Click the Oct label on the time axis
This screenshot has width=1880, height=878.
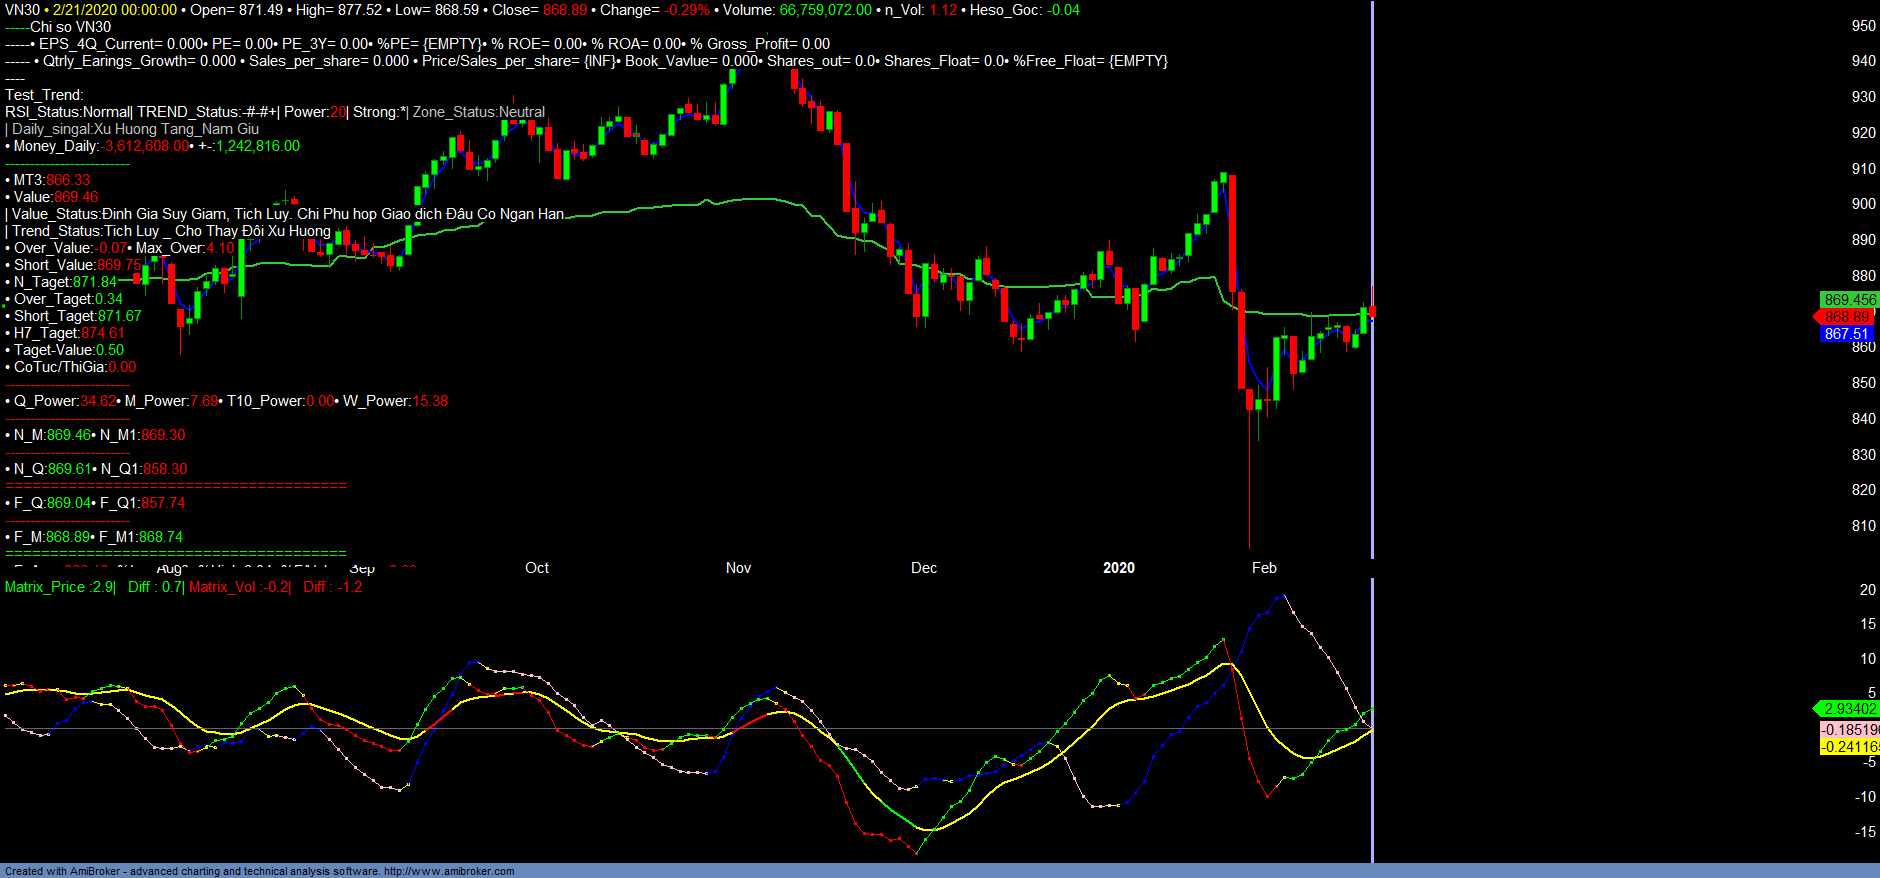coord(537,568)
